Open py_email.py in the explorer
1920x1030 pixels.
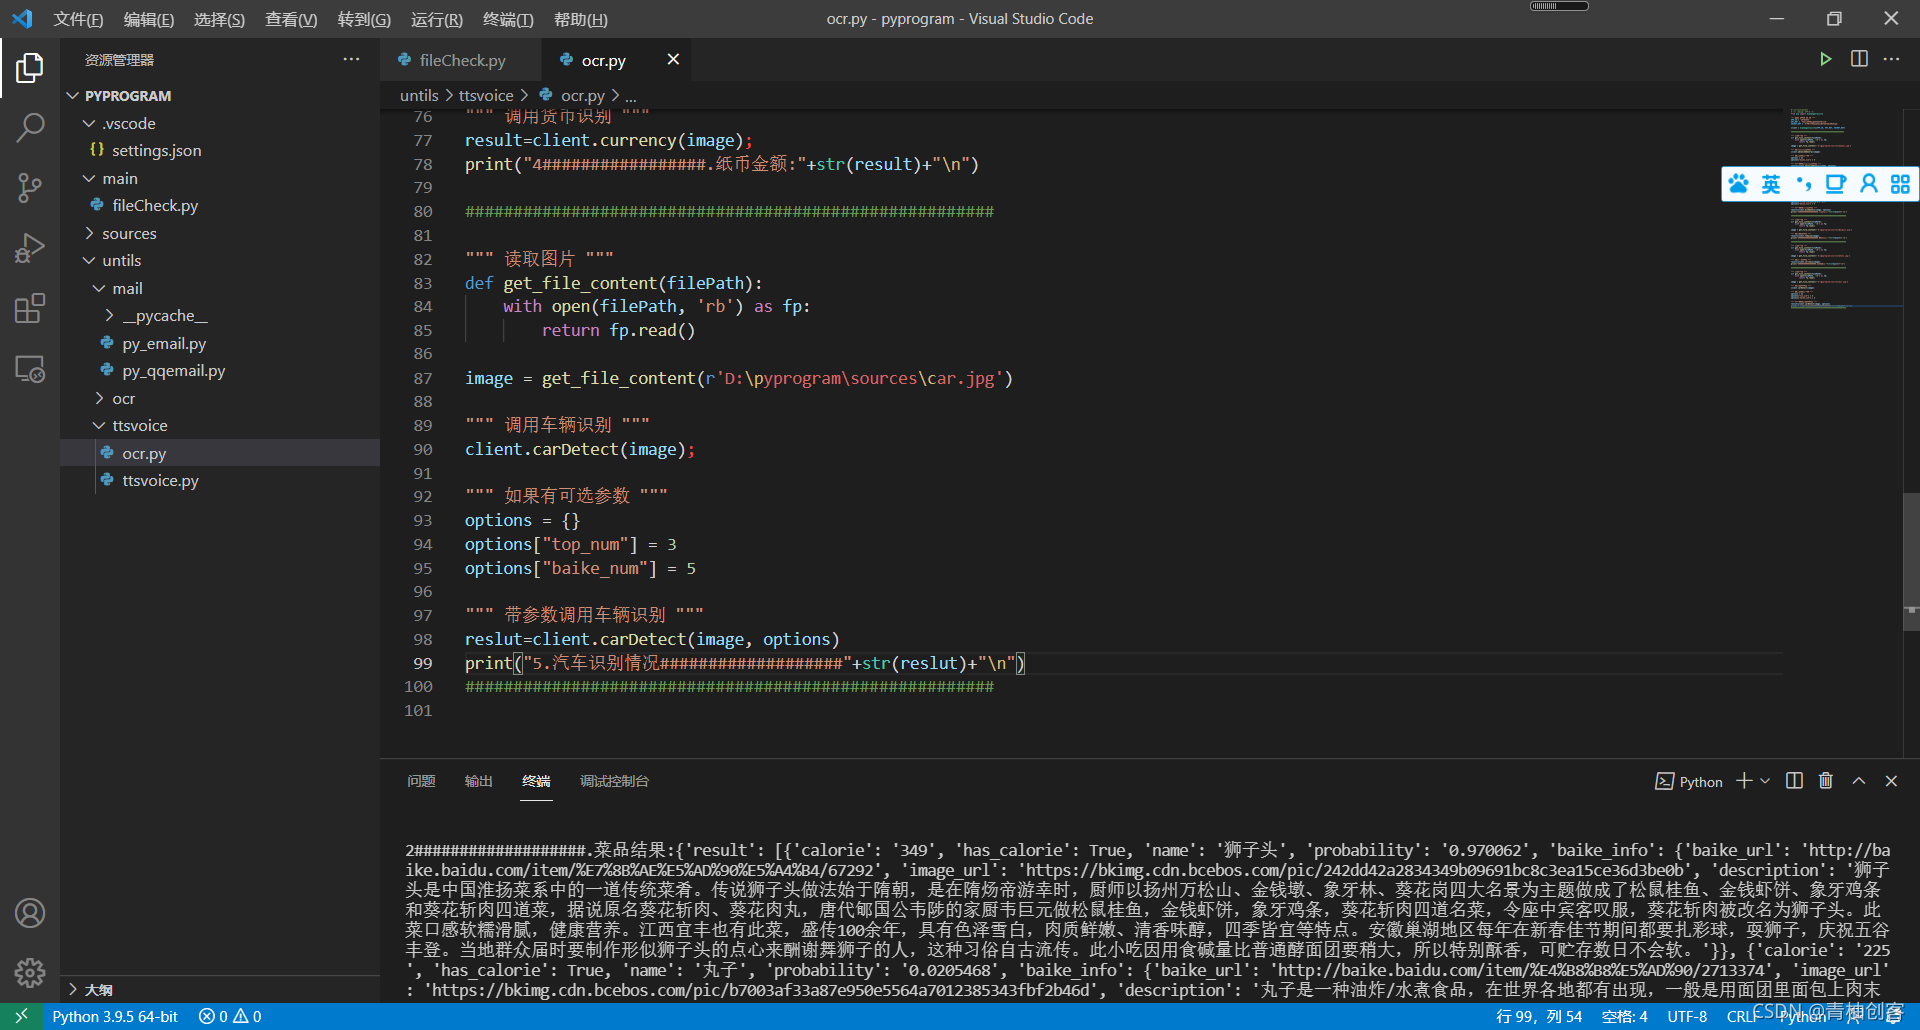tap(220, 343)
